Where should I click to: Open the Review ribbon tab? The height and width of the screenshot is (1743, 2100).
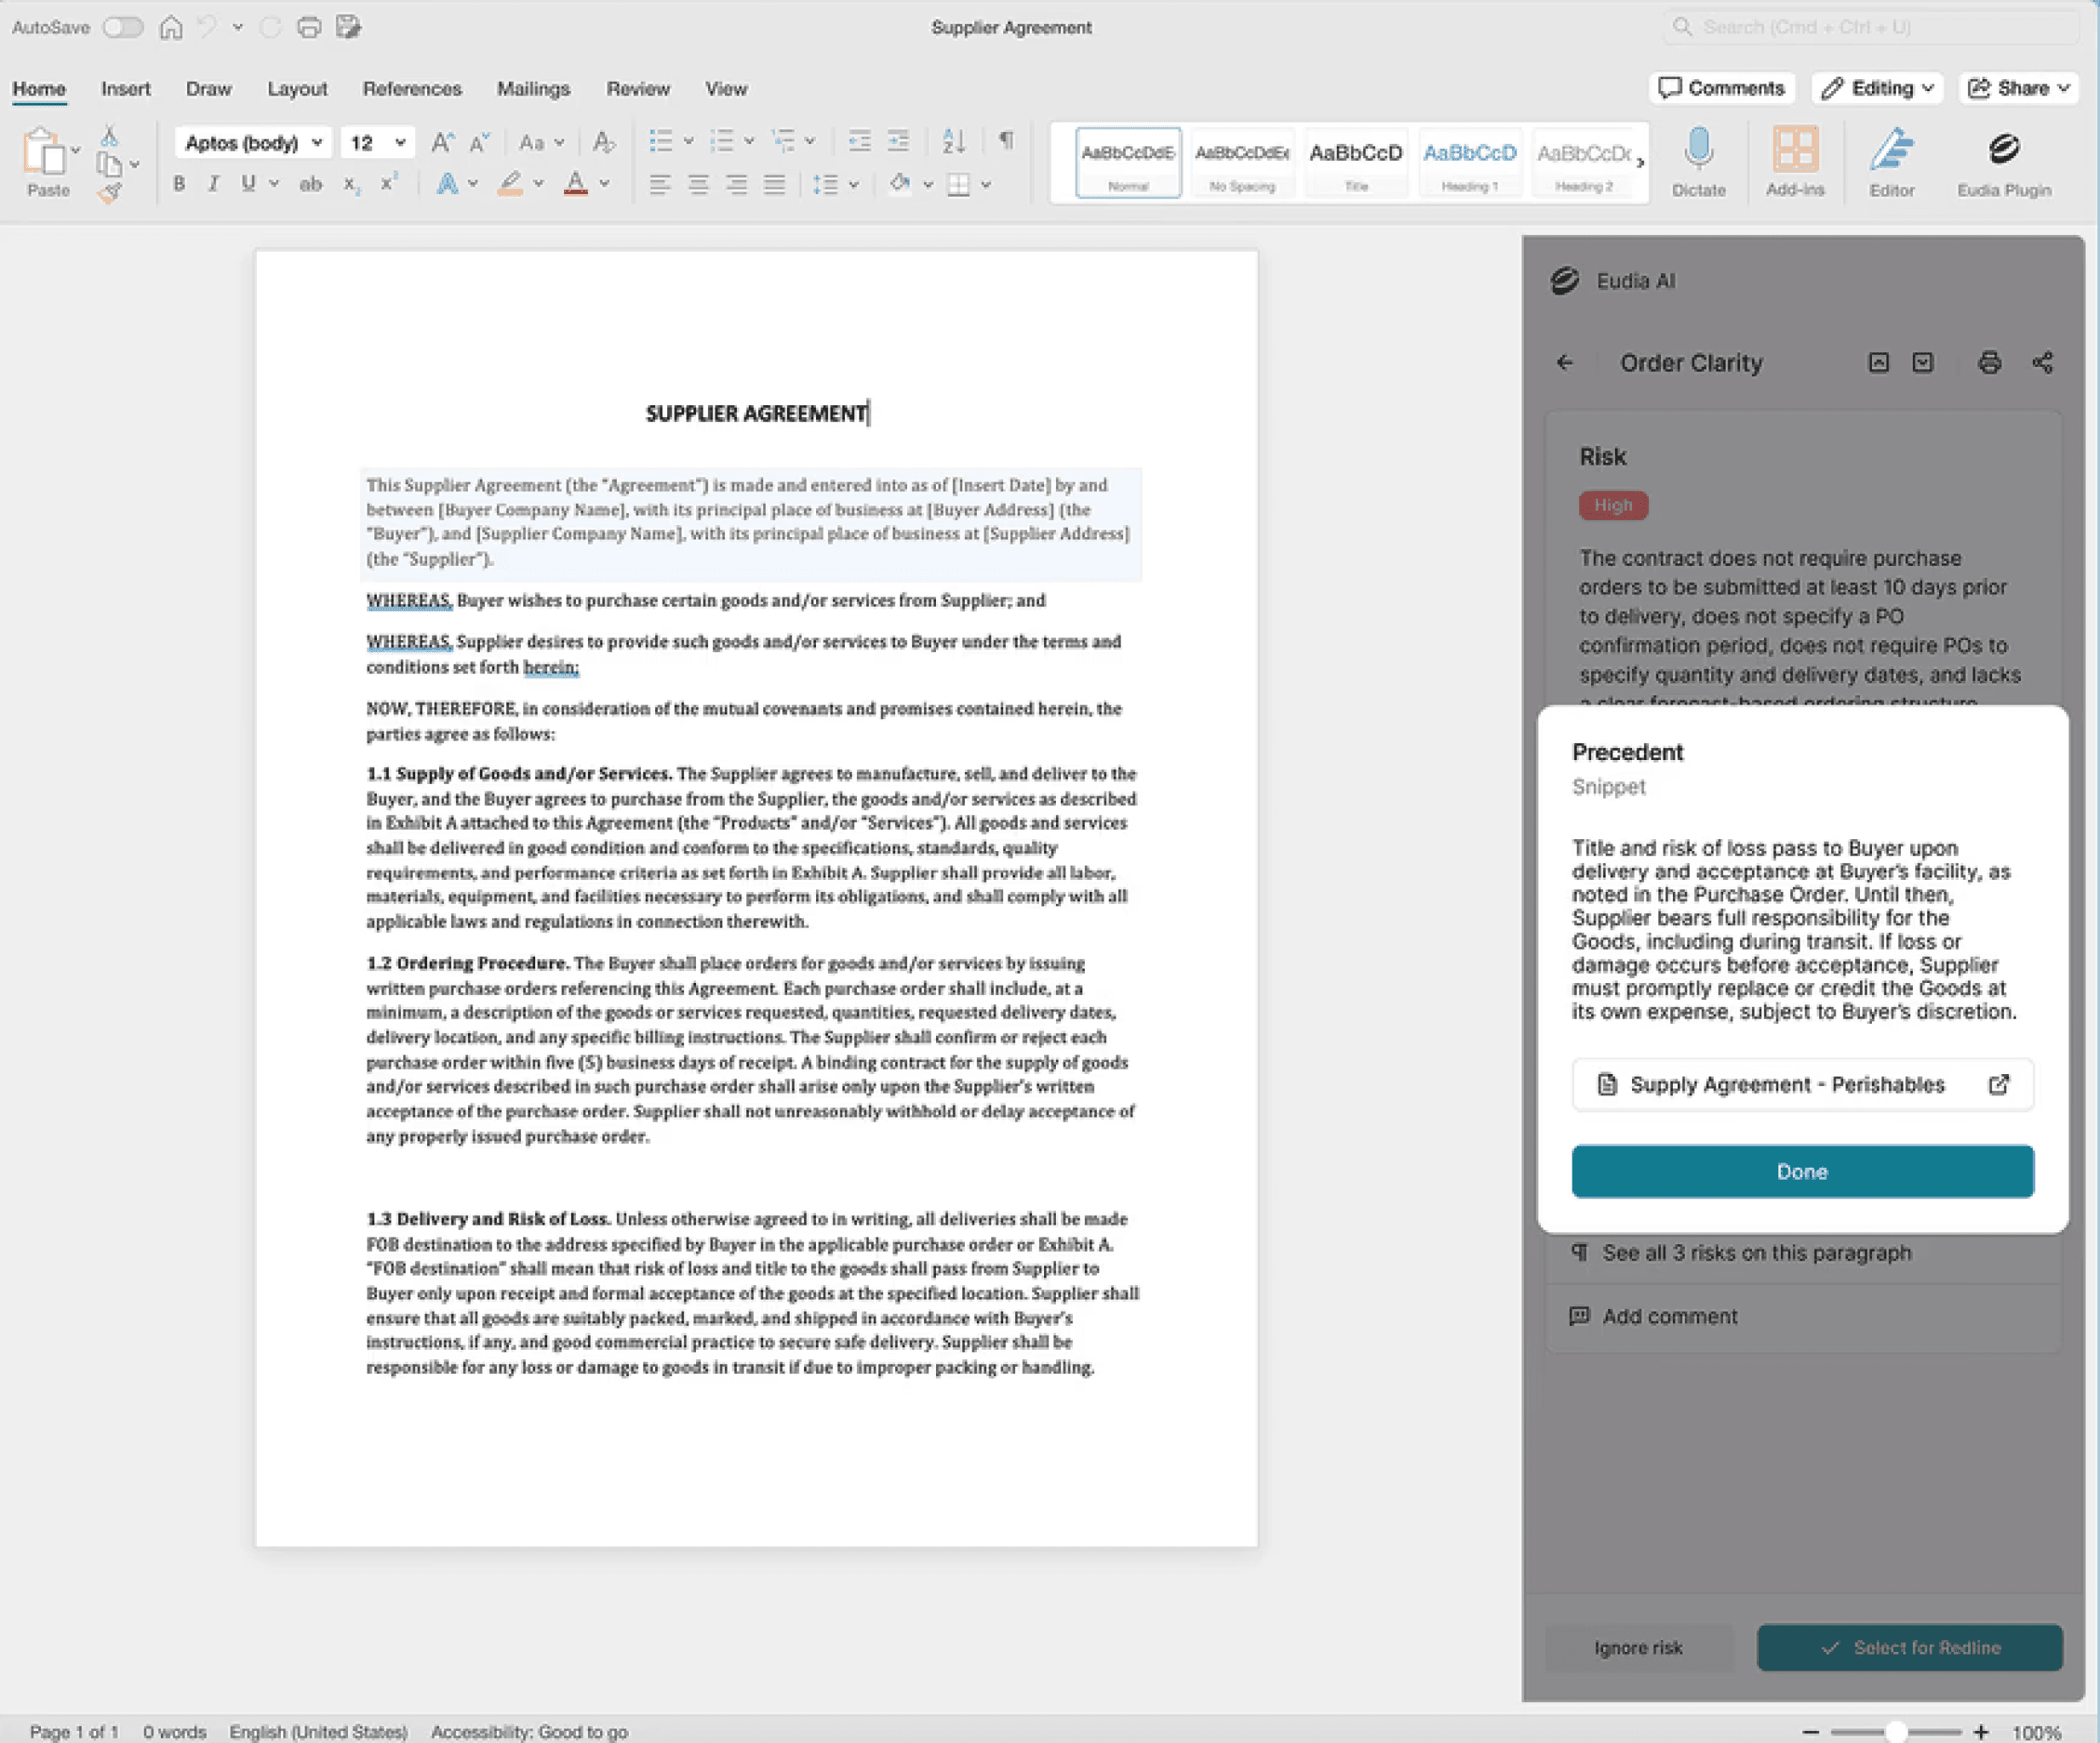pos(637,89)
